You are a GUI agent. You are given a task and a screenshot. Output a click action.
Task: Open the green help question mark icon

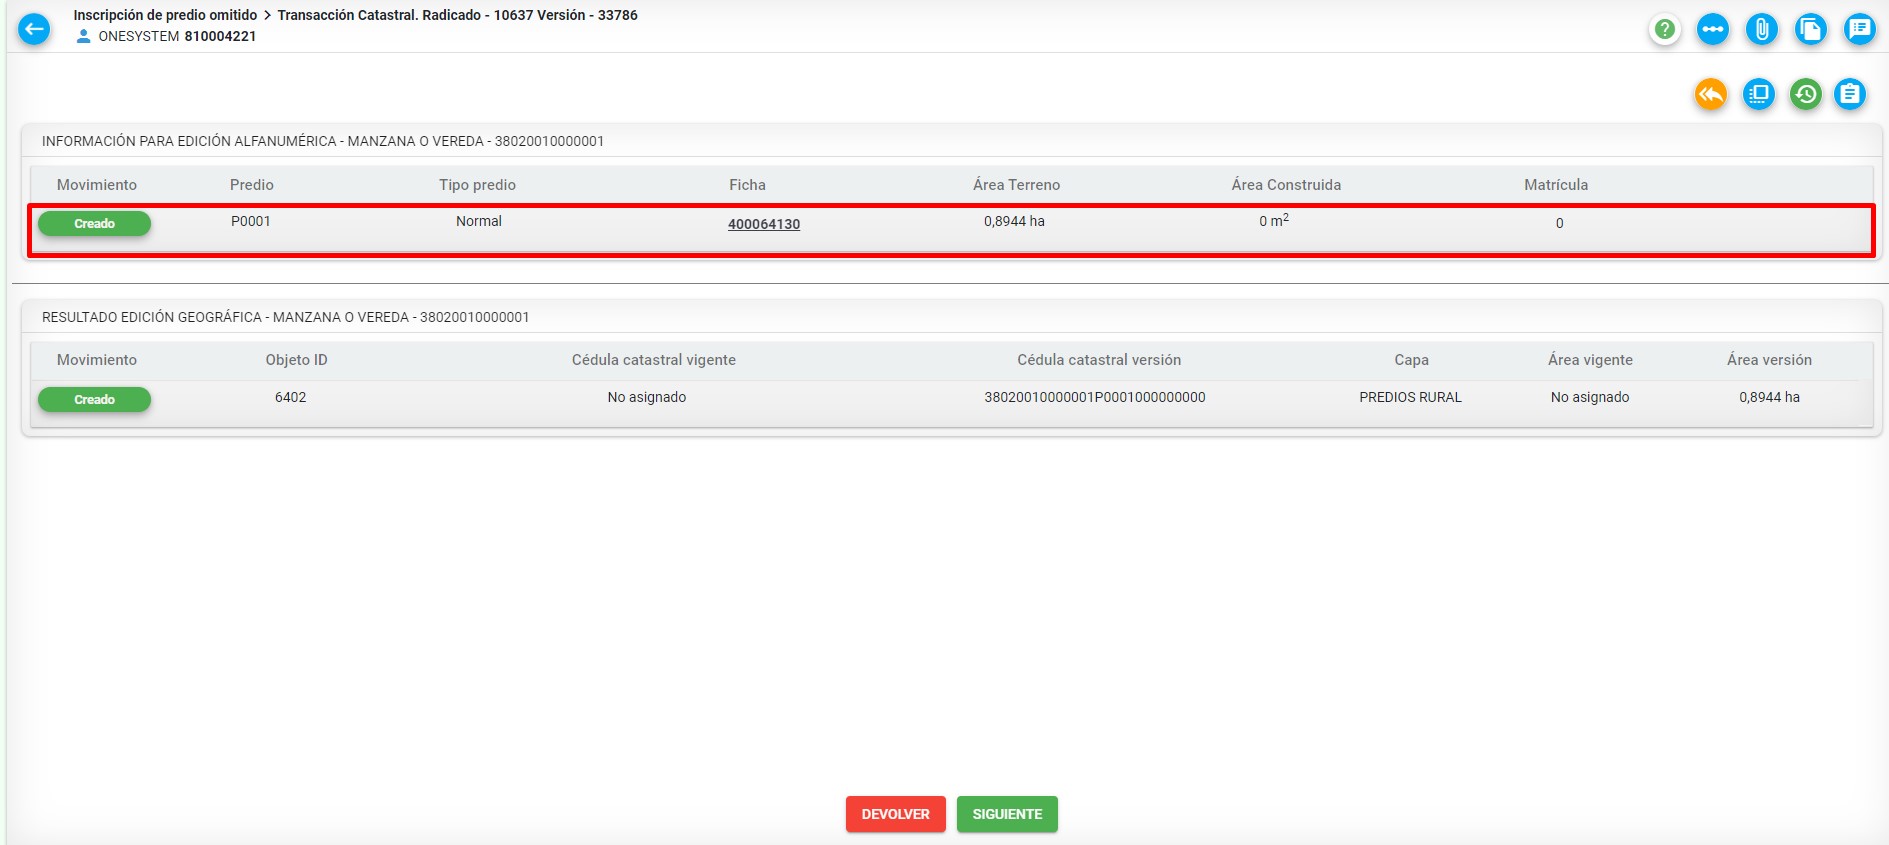1665,29
